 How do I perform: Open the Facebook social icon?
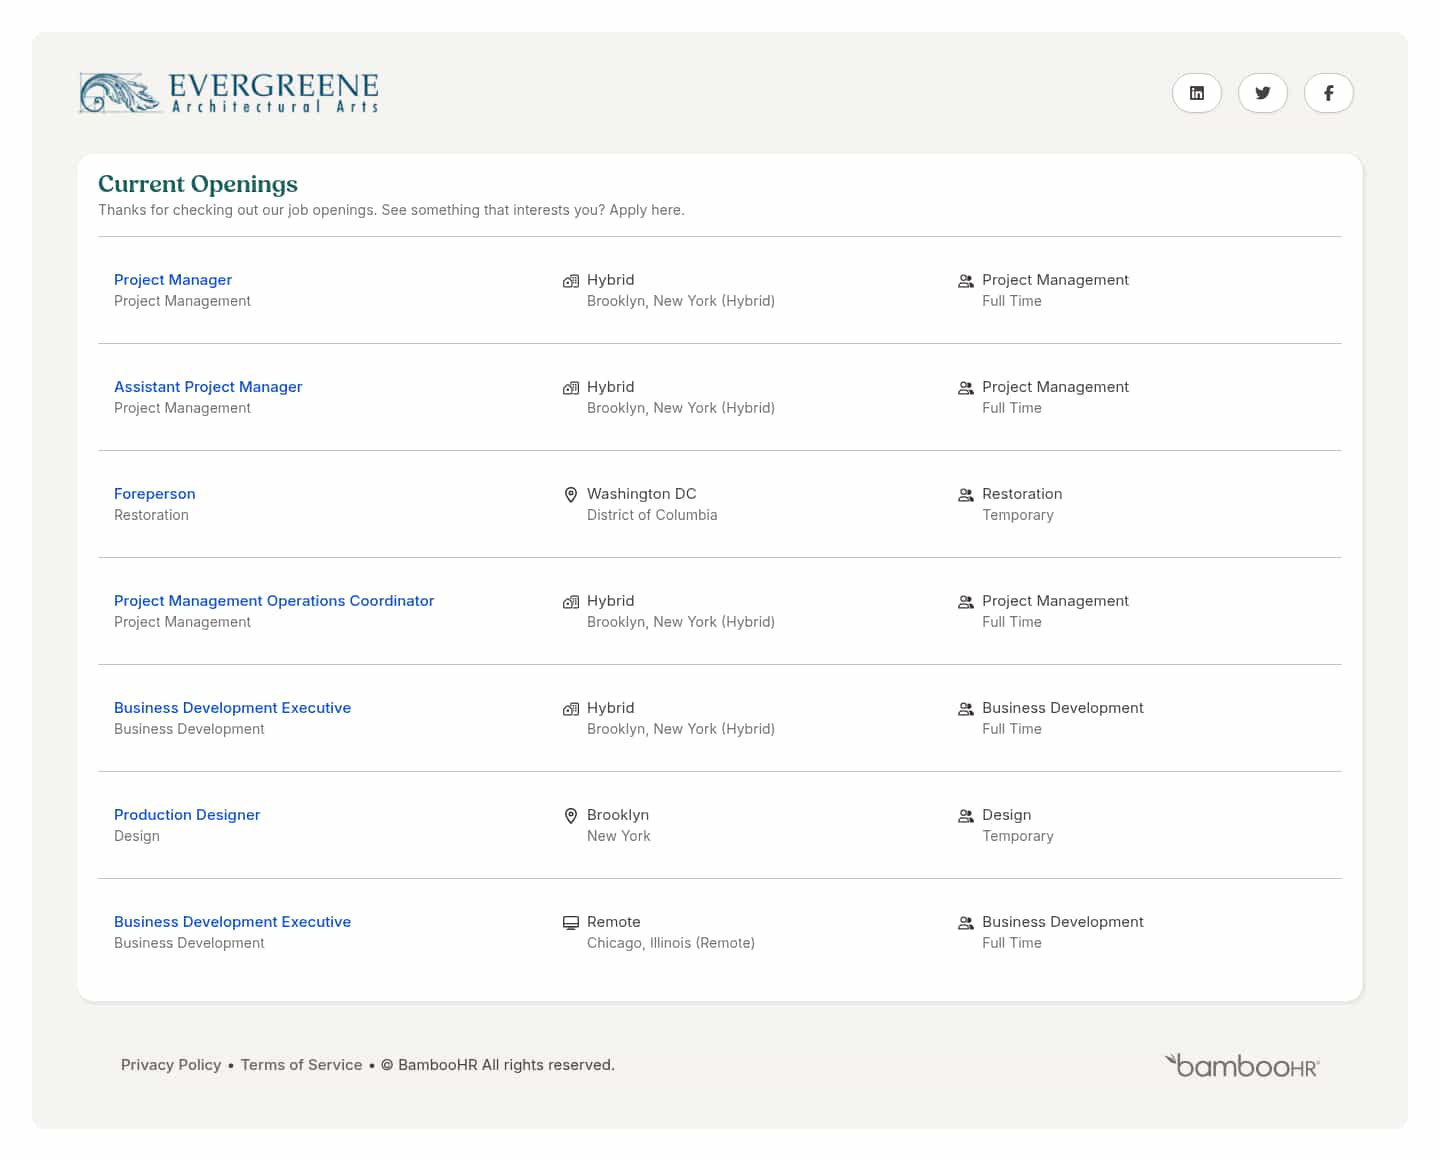coord(1329,93)
